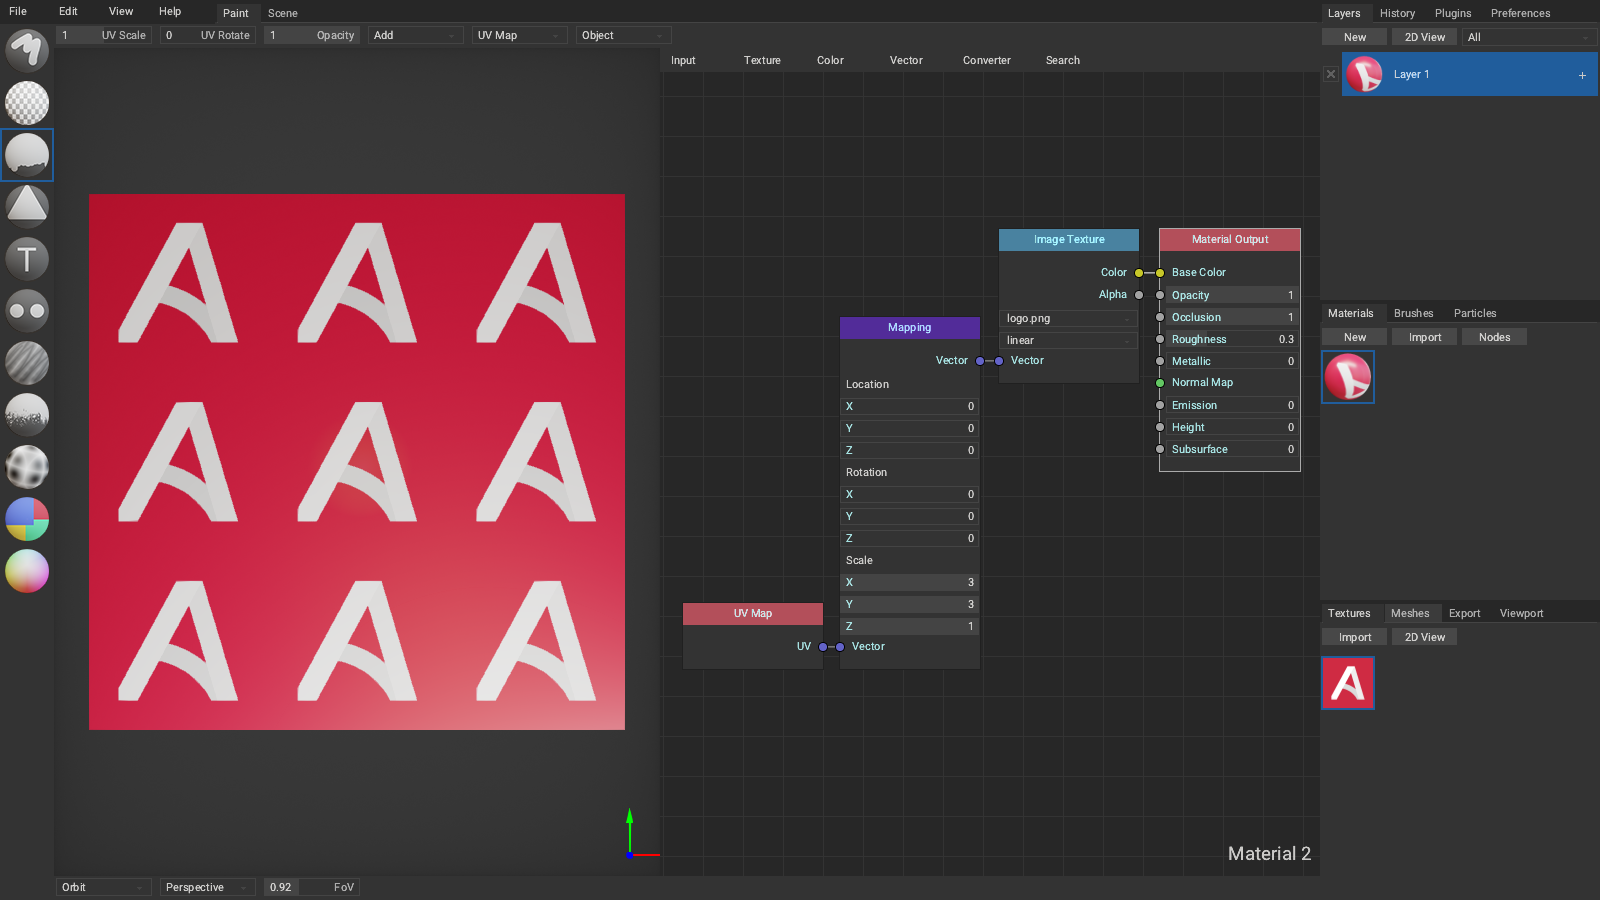This screenshot has width=1600, height=900.
Task: Select the red material thumbnail
Action: point(1348,377)
